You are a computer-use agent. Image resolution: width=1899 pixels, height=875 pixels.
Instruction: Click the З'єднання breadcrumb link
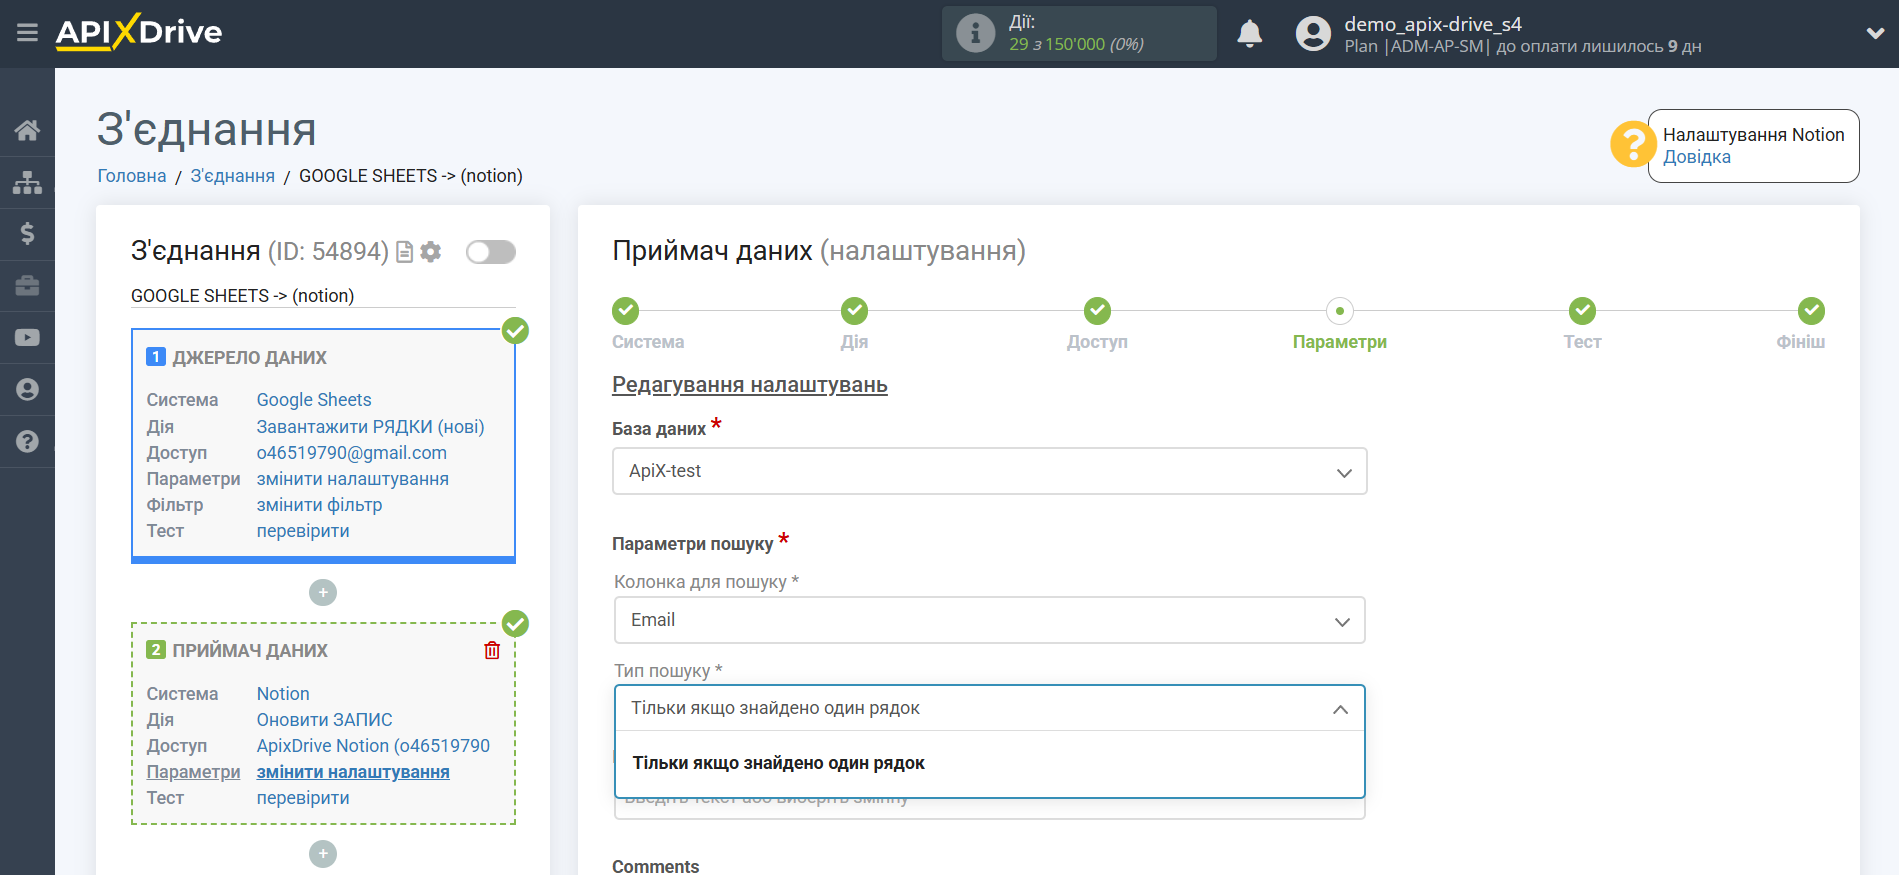232,176
